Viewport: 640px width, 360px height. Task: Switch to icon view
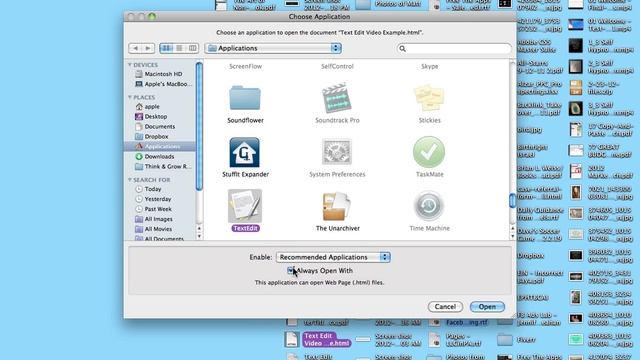[166, 48]
